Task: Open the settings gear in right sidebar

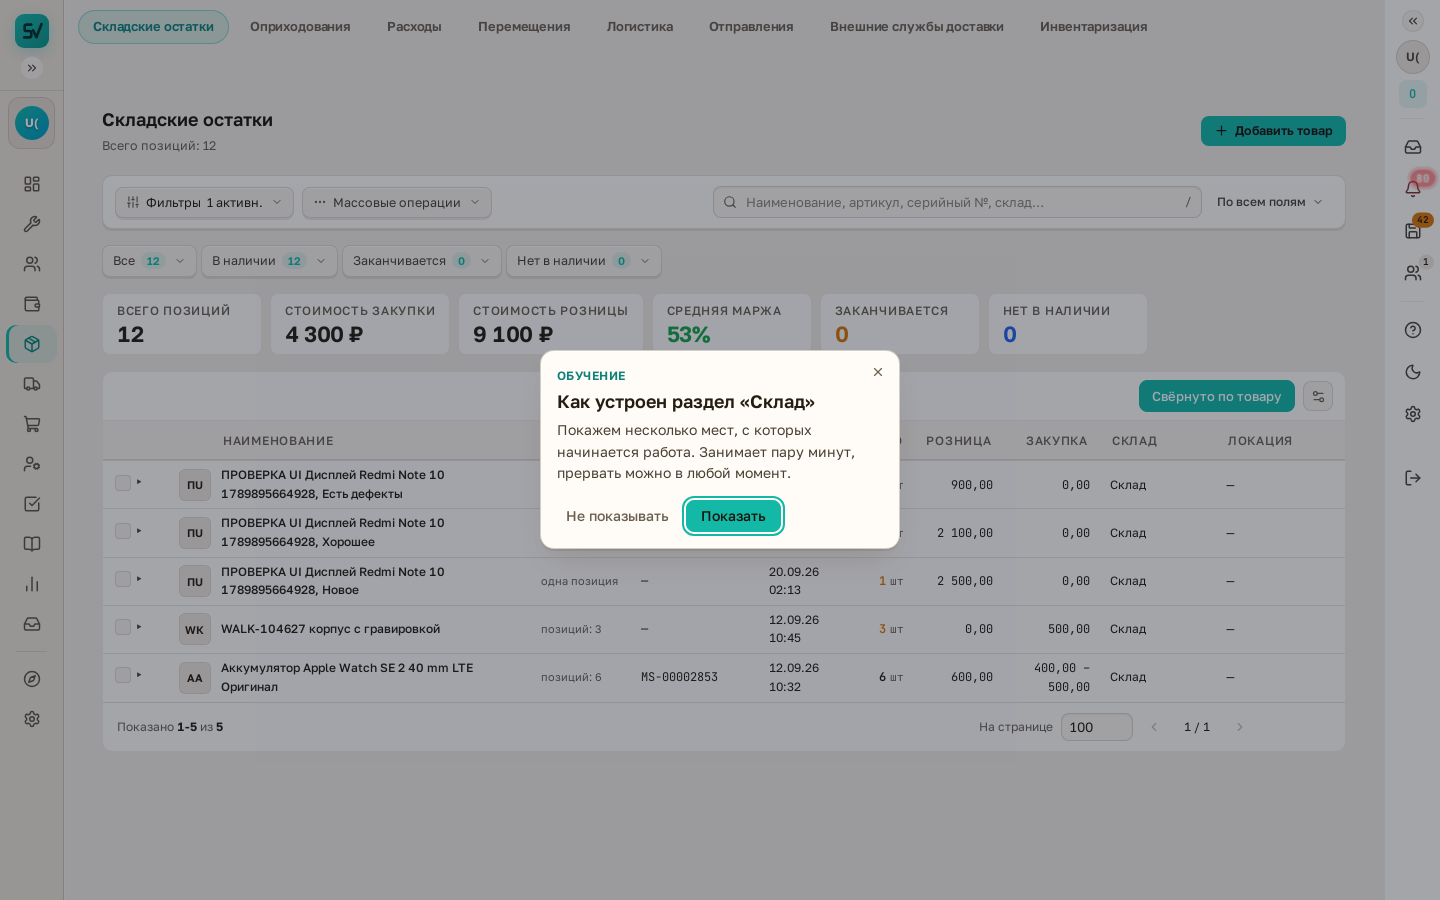Action: coord(1413,414)
